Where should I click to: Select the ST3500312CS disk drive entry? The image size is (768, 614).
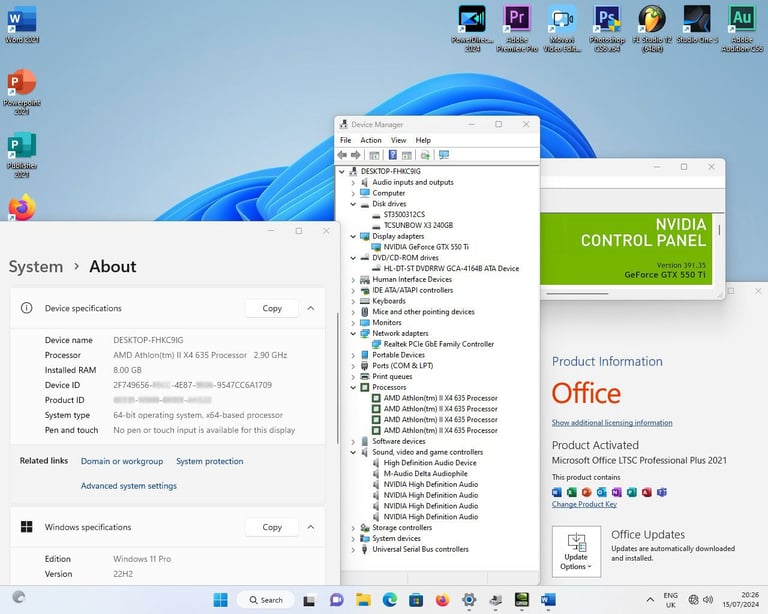click(x=404, y=215)
